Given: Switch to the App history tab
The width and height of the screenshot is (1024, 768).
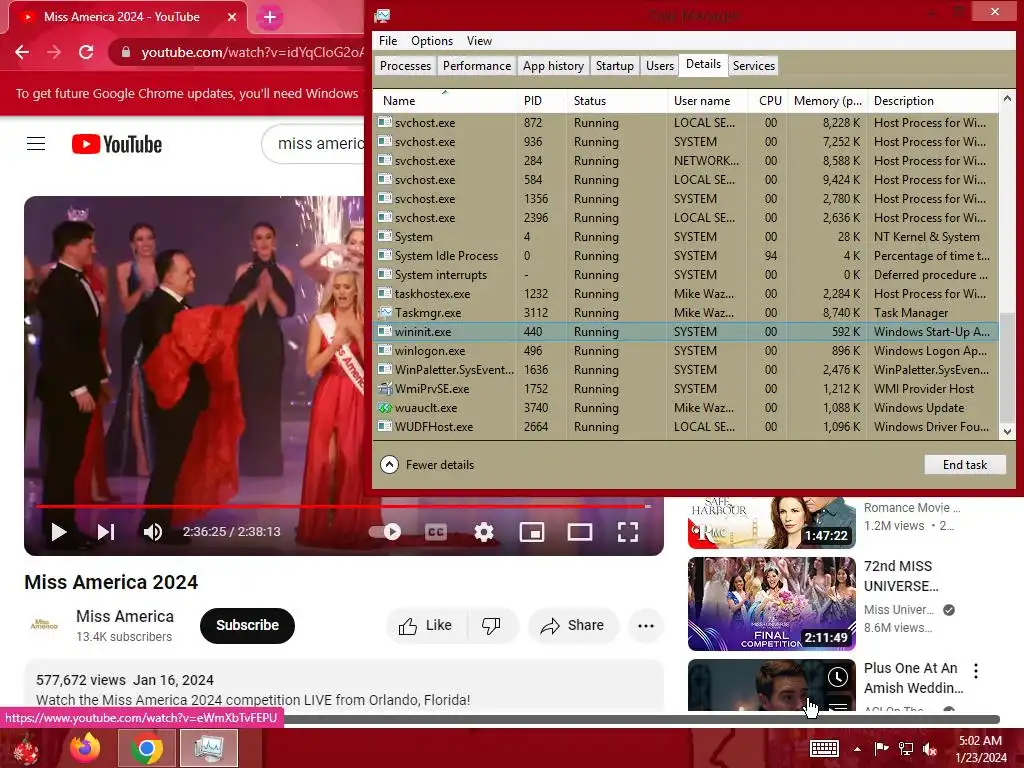Looking at the screenshot, I should (x=553, y=66).
